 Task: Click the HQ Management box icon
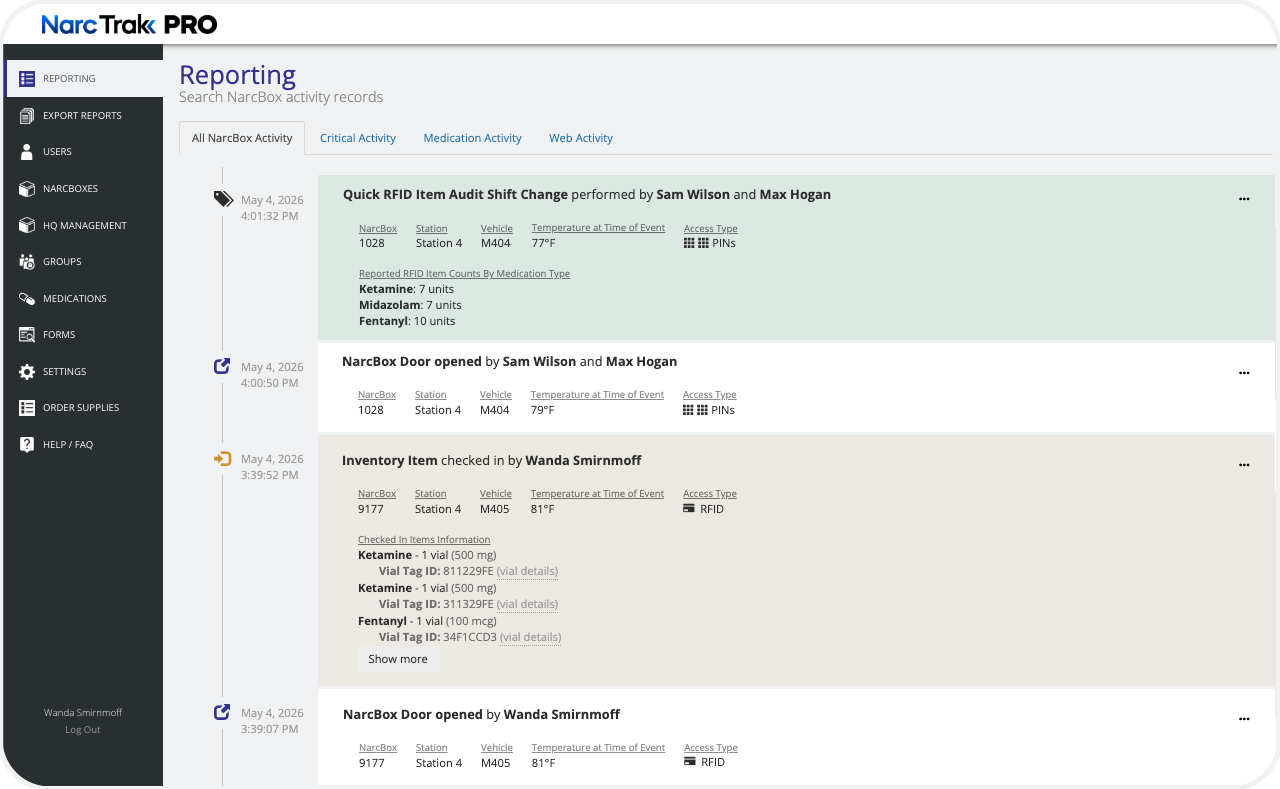(x=27, y=225)
